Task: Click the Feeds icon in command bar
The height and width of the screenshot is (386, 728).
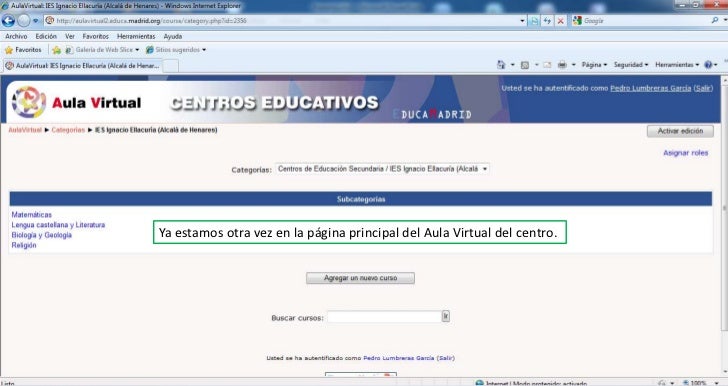Action: coord(525,65)
